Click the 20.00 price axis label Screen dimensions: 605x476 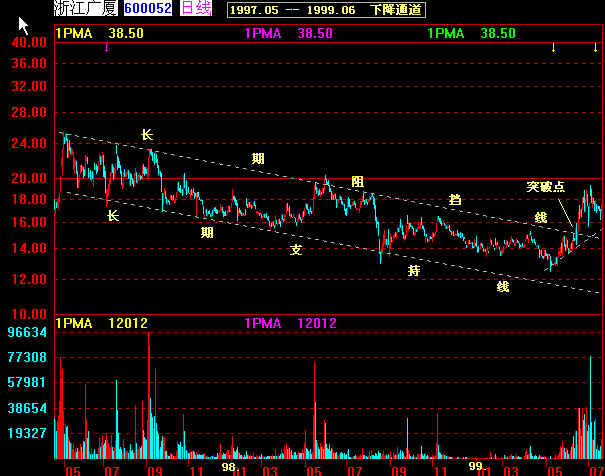pos(29,178)
